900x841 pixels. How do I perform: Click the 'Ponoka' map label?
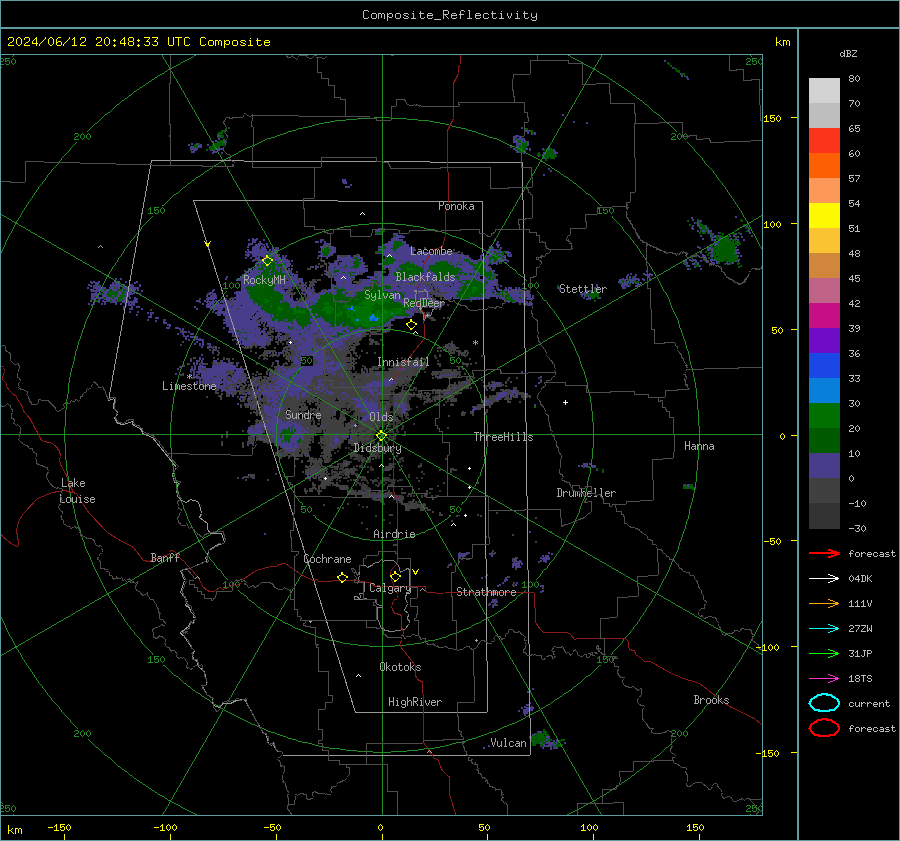pyautogui.click(x=456, y=206)
